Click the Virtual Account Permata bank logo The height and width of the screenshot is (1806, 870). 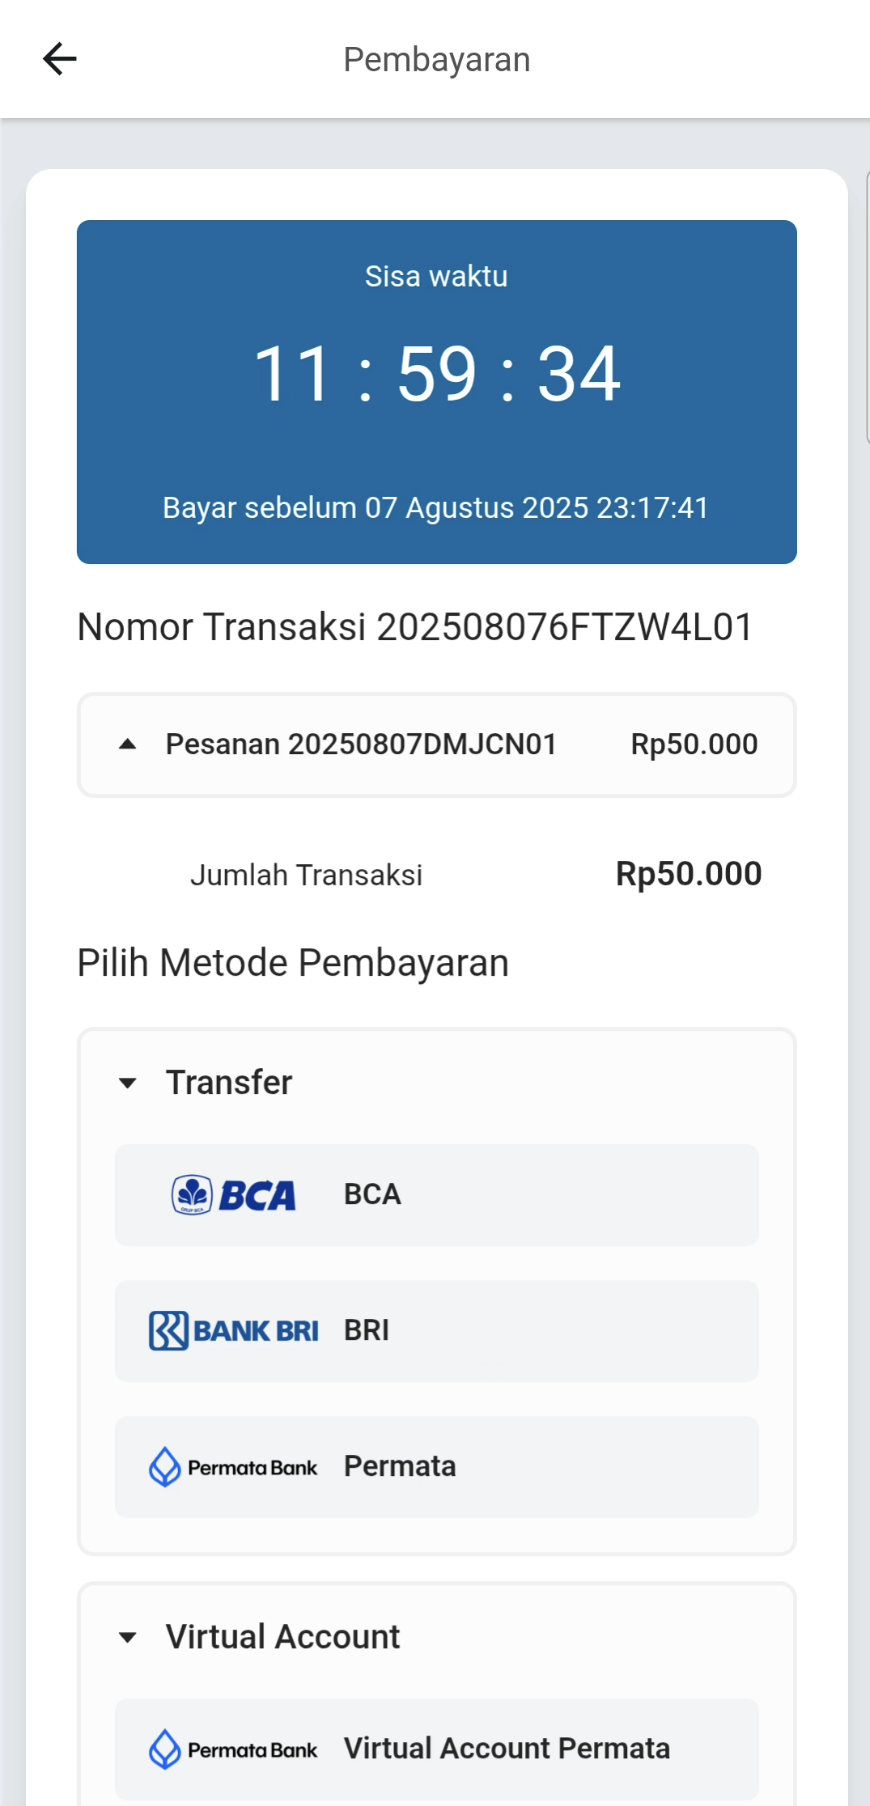tap(234, 1749)
